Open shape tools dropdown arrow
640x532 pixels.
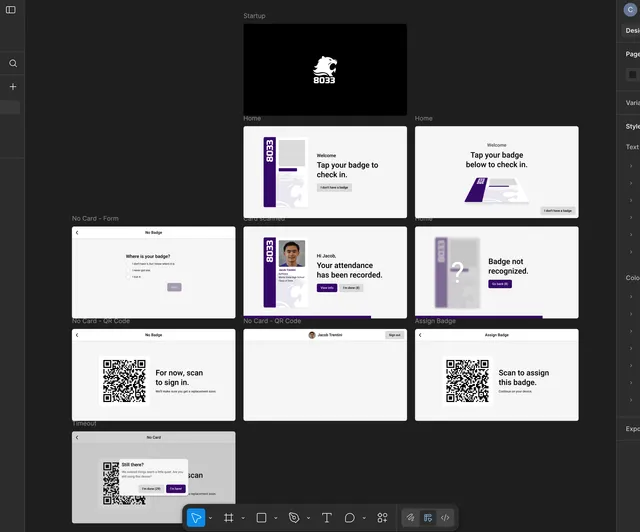pos(276,518)
